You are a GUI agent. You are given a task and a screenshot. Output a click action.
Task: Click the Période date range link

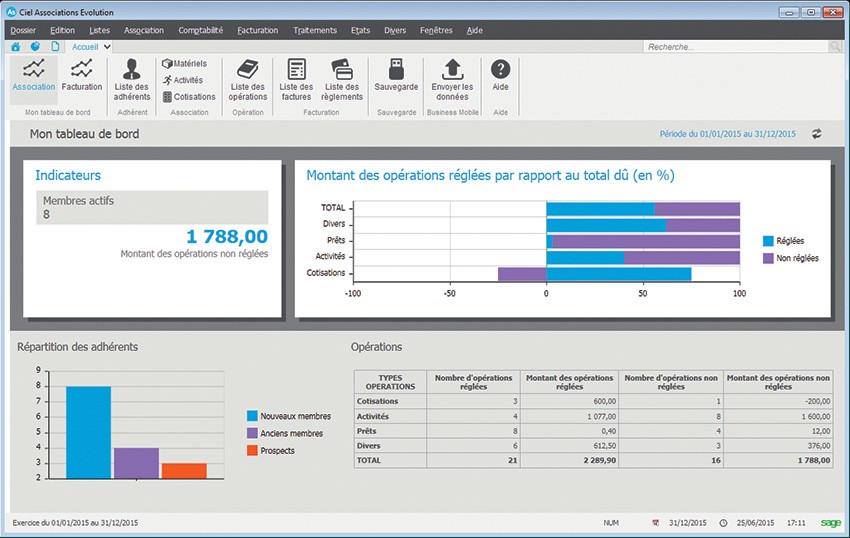[x=728, y=133]
